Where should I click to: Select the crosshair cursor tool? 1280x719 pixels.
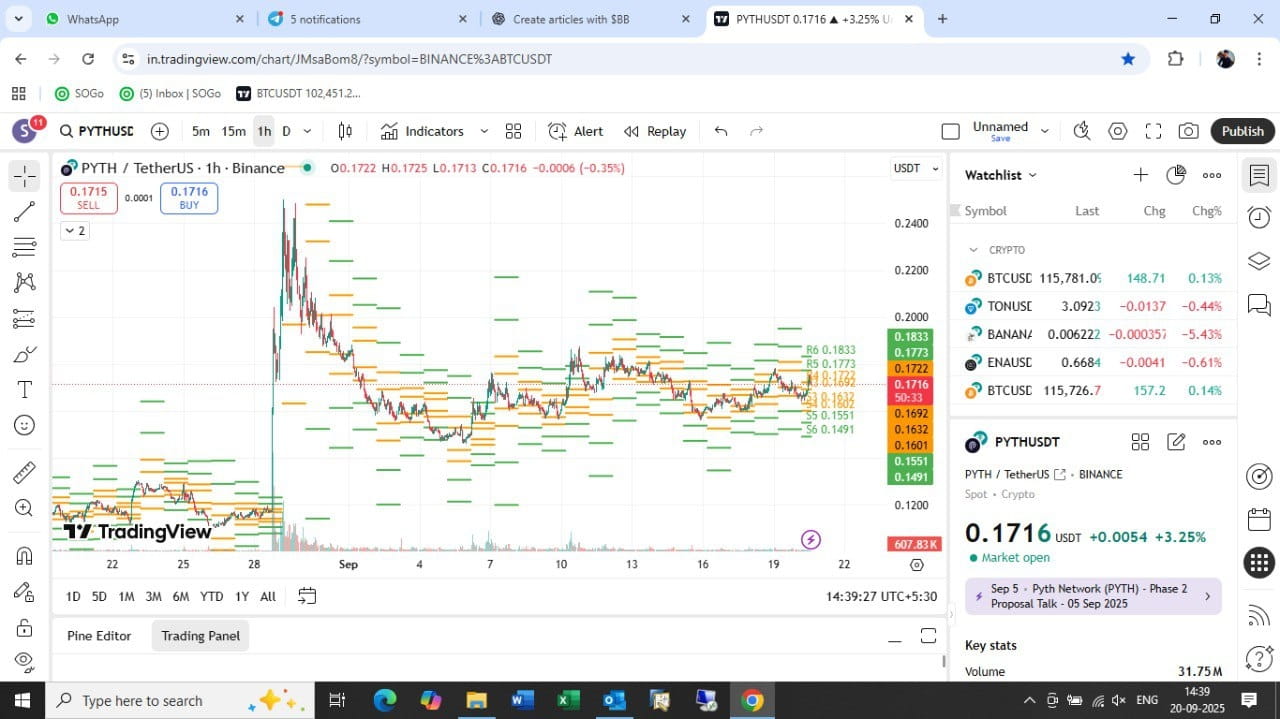[x=25, y=176]
